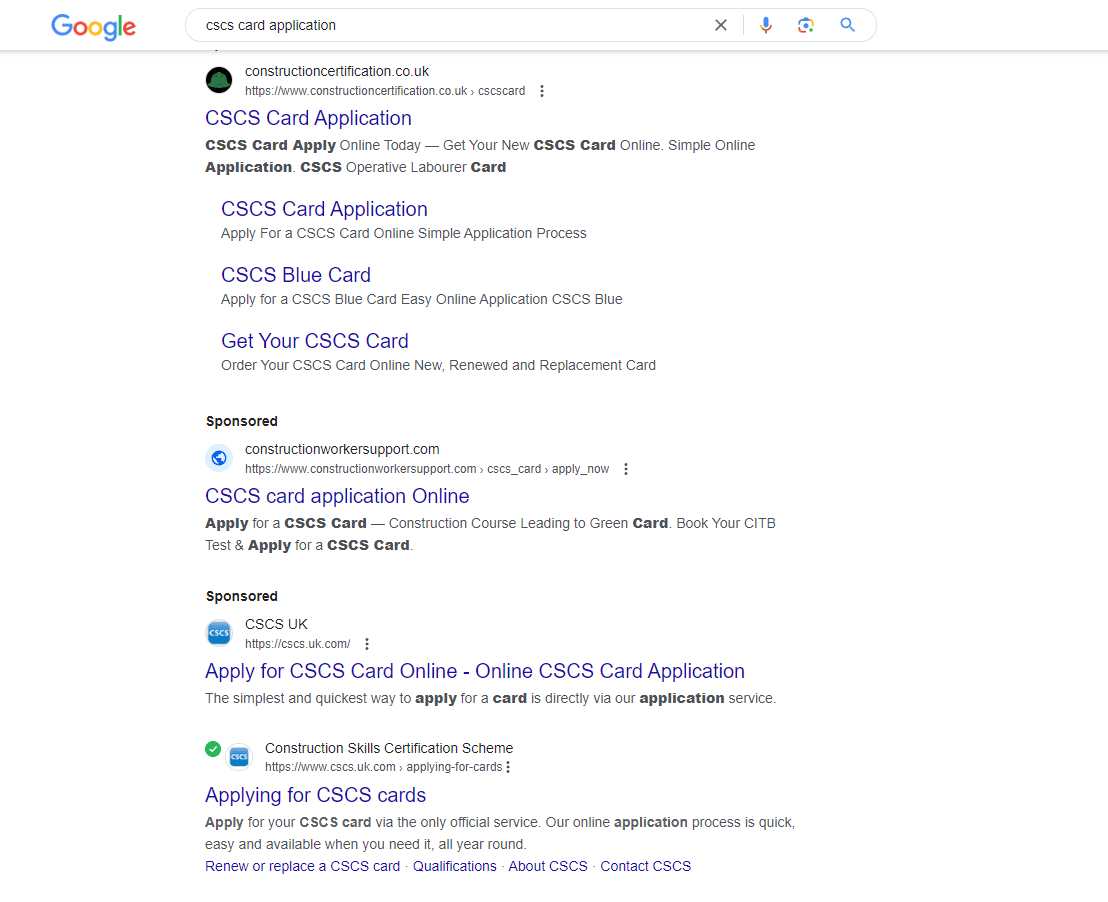Open three-dot menu for official cscs.uk.com applying-for-cards
1108x902 pixels.
[508, 767]
